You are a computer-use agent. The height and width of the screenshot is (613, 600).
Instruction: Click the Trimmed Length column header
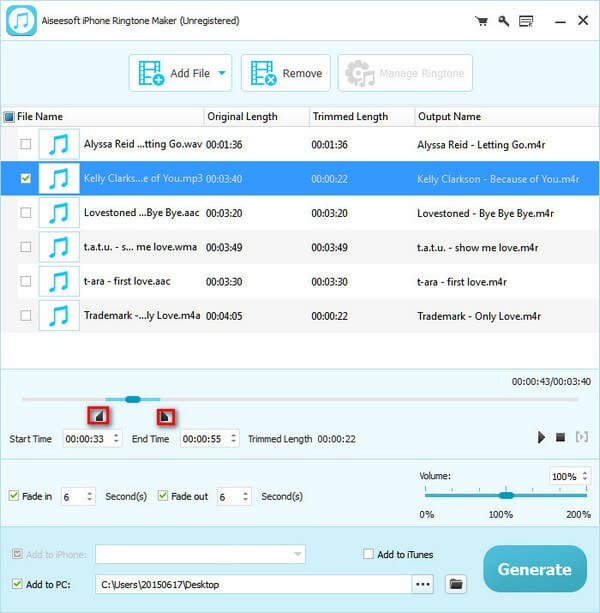click(x=362, y=117)
